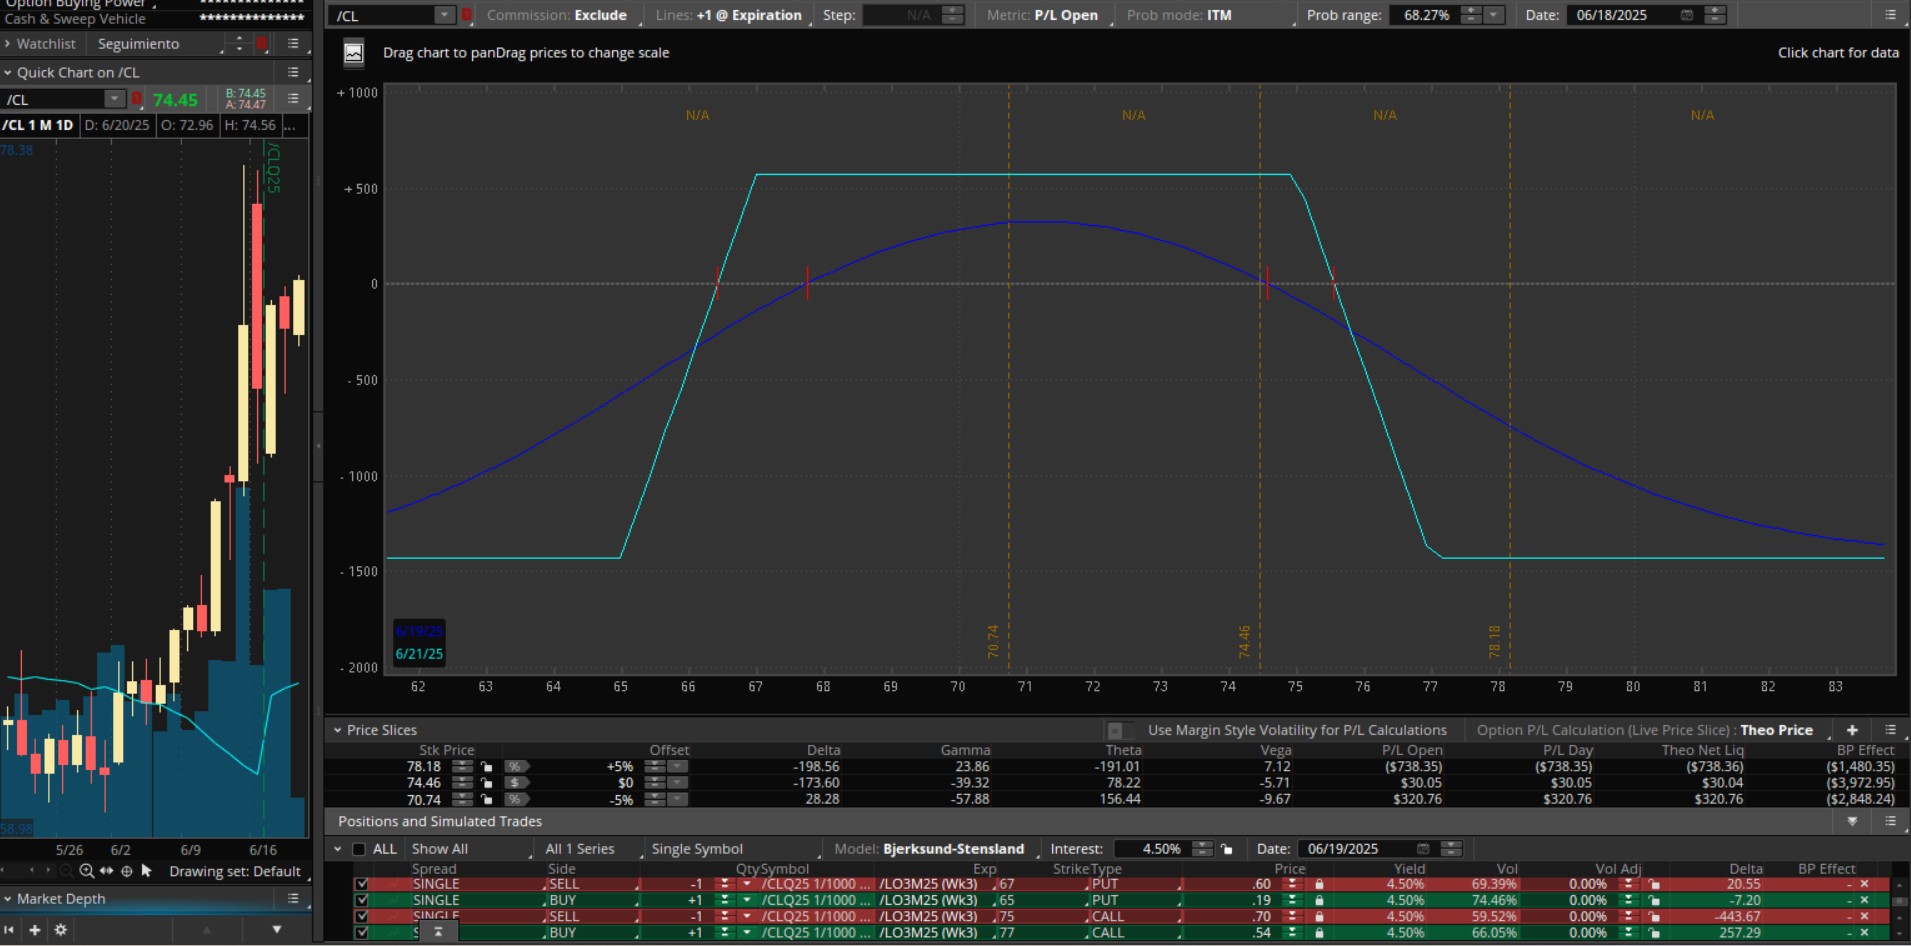Uncheck the 75 CALL sell row checkbox
The width and height of the screenshot is (1911, 946).
[x=361, y=916]
